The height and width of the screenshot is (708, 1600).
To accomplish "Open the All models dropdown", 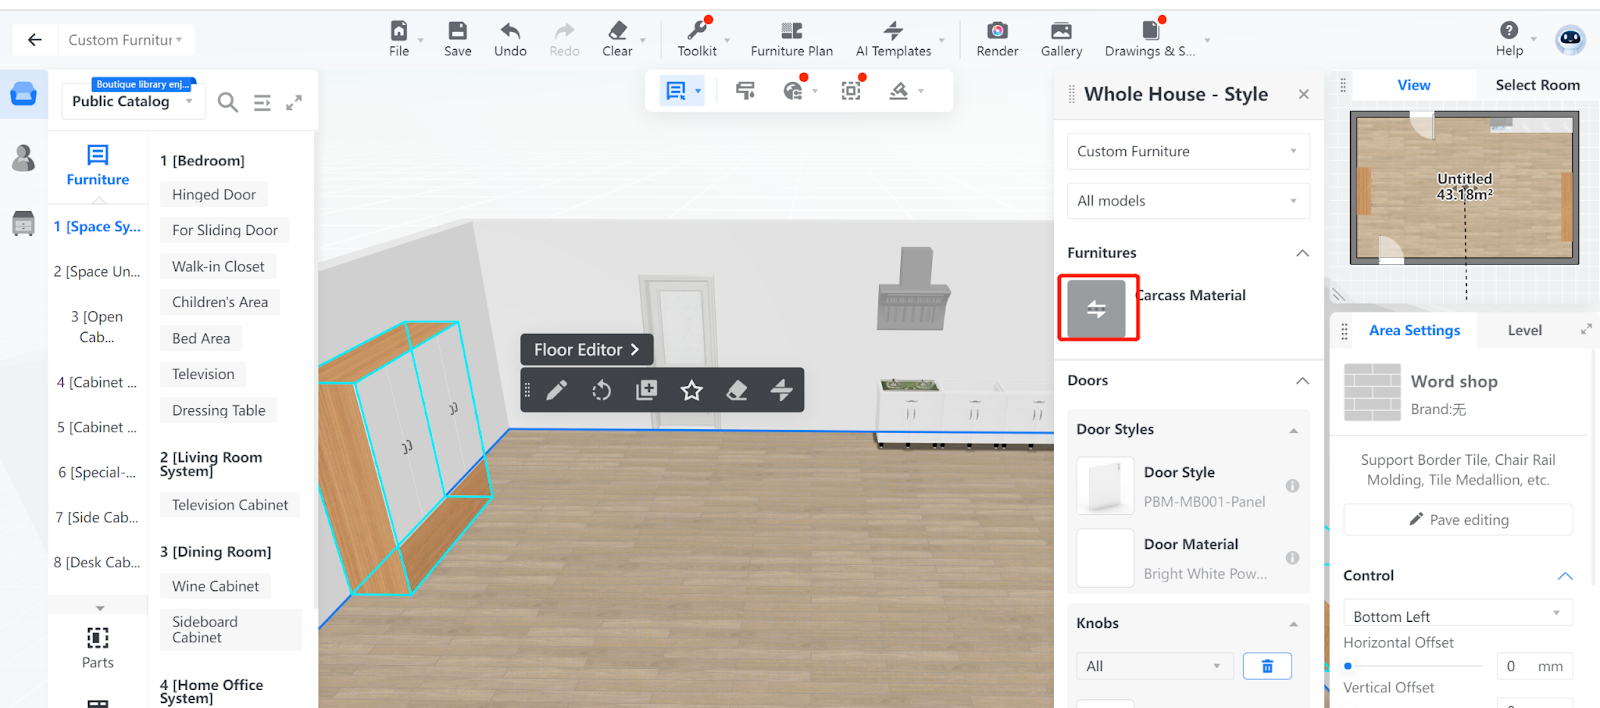I will pos(1187,201).
